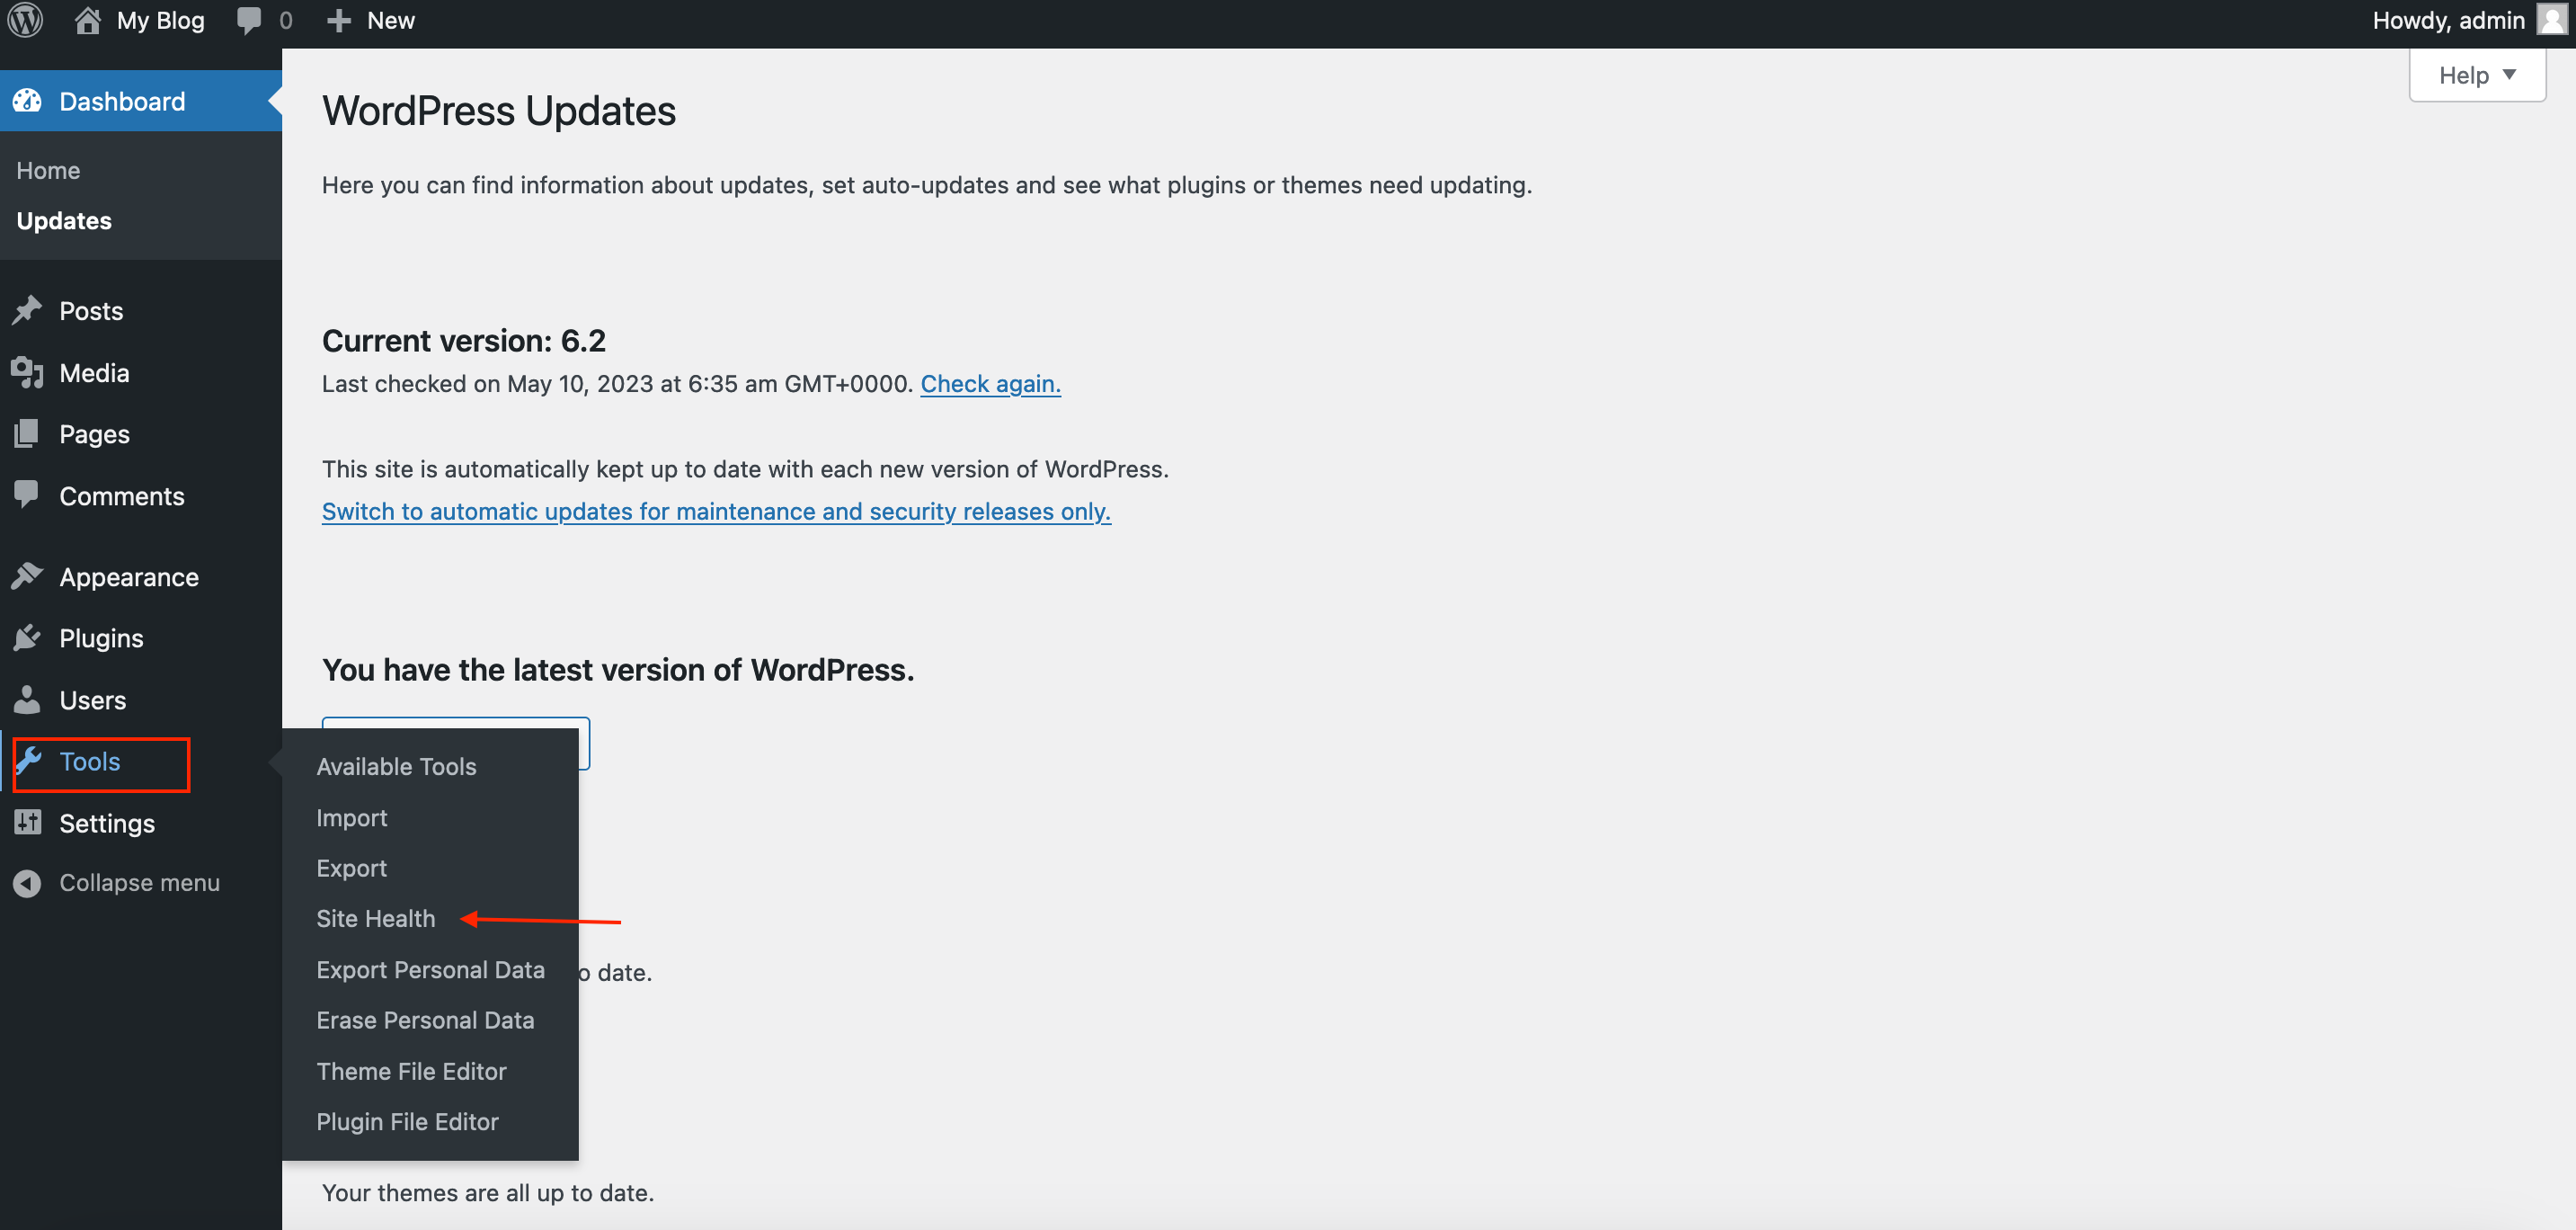Click the Check again link

(x=990, y=383)
